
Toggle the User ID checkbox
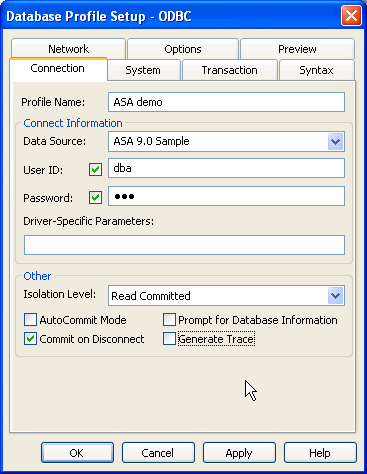click(x=95, y=170)
